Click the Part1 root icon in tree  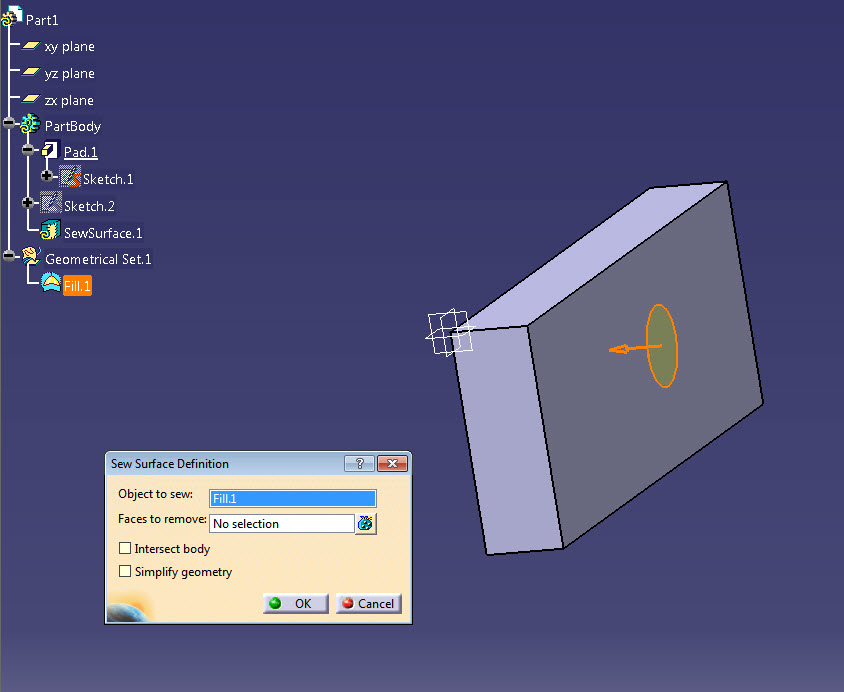pyautogui.click(x=12, y=16)
